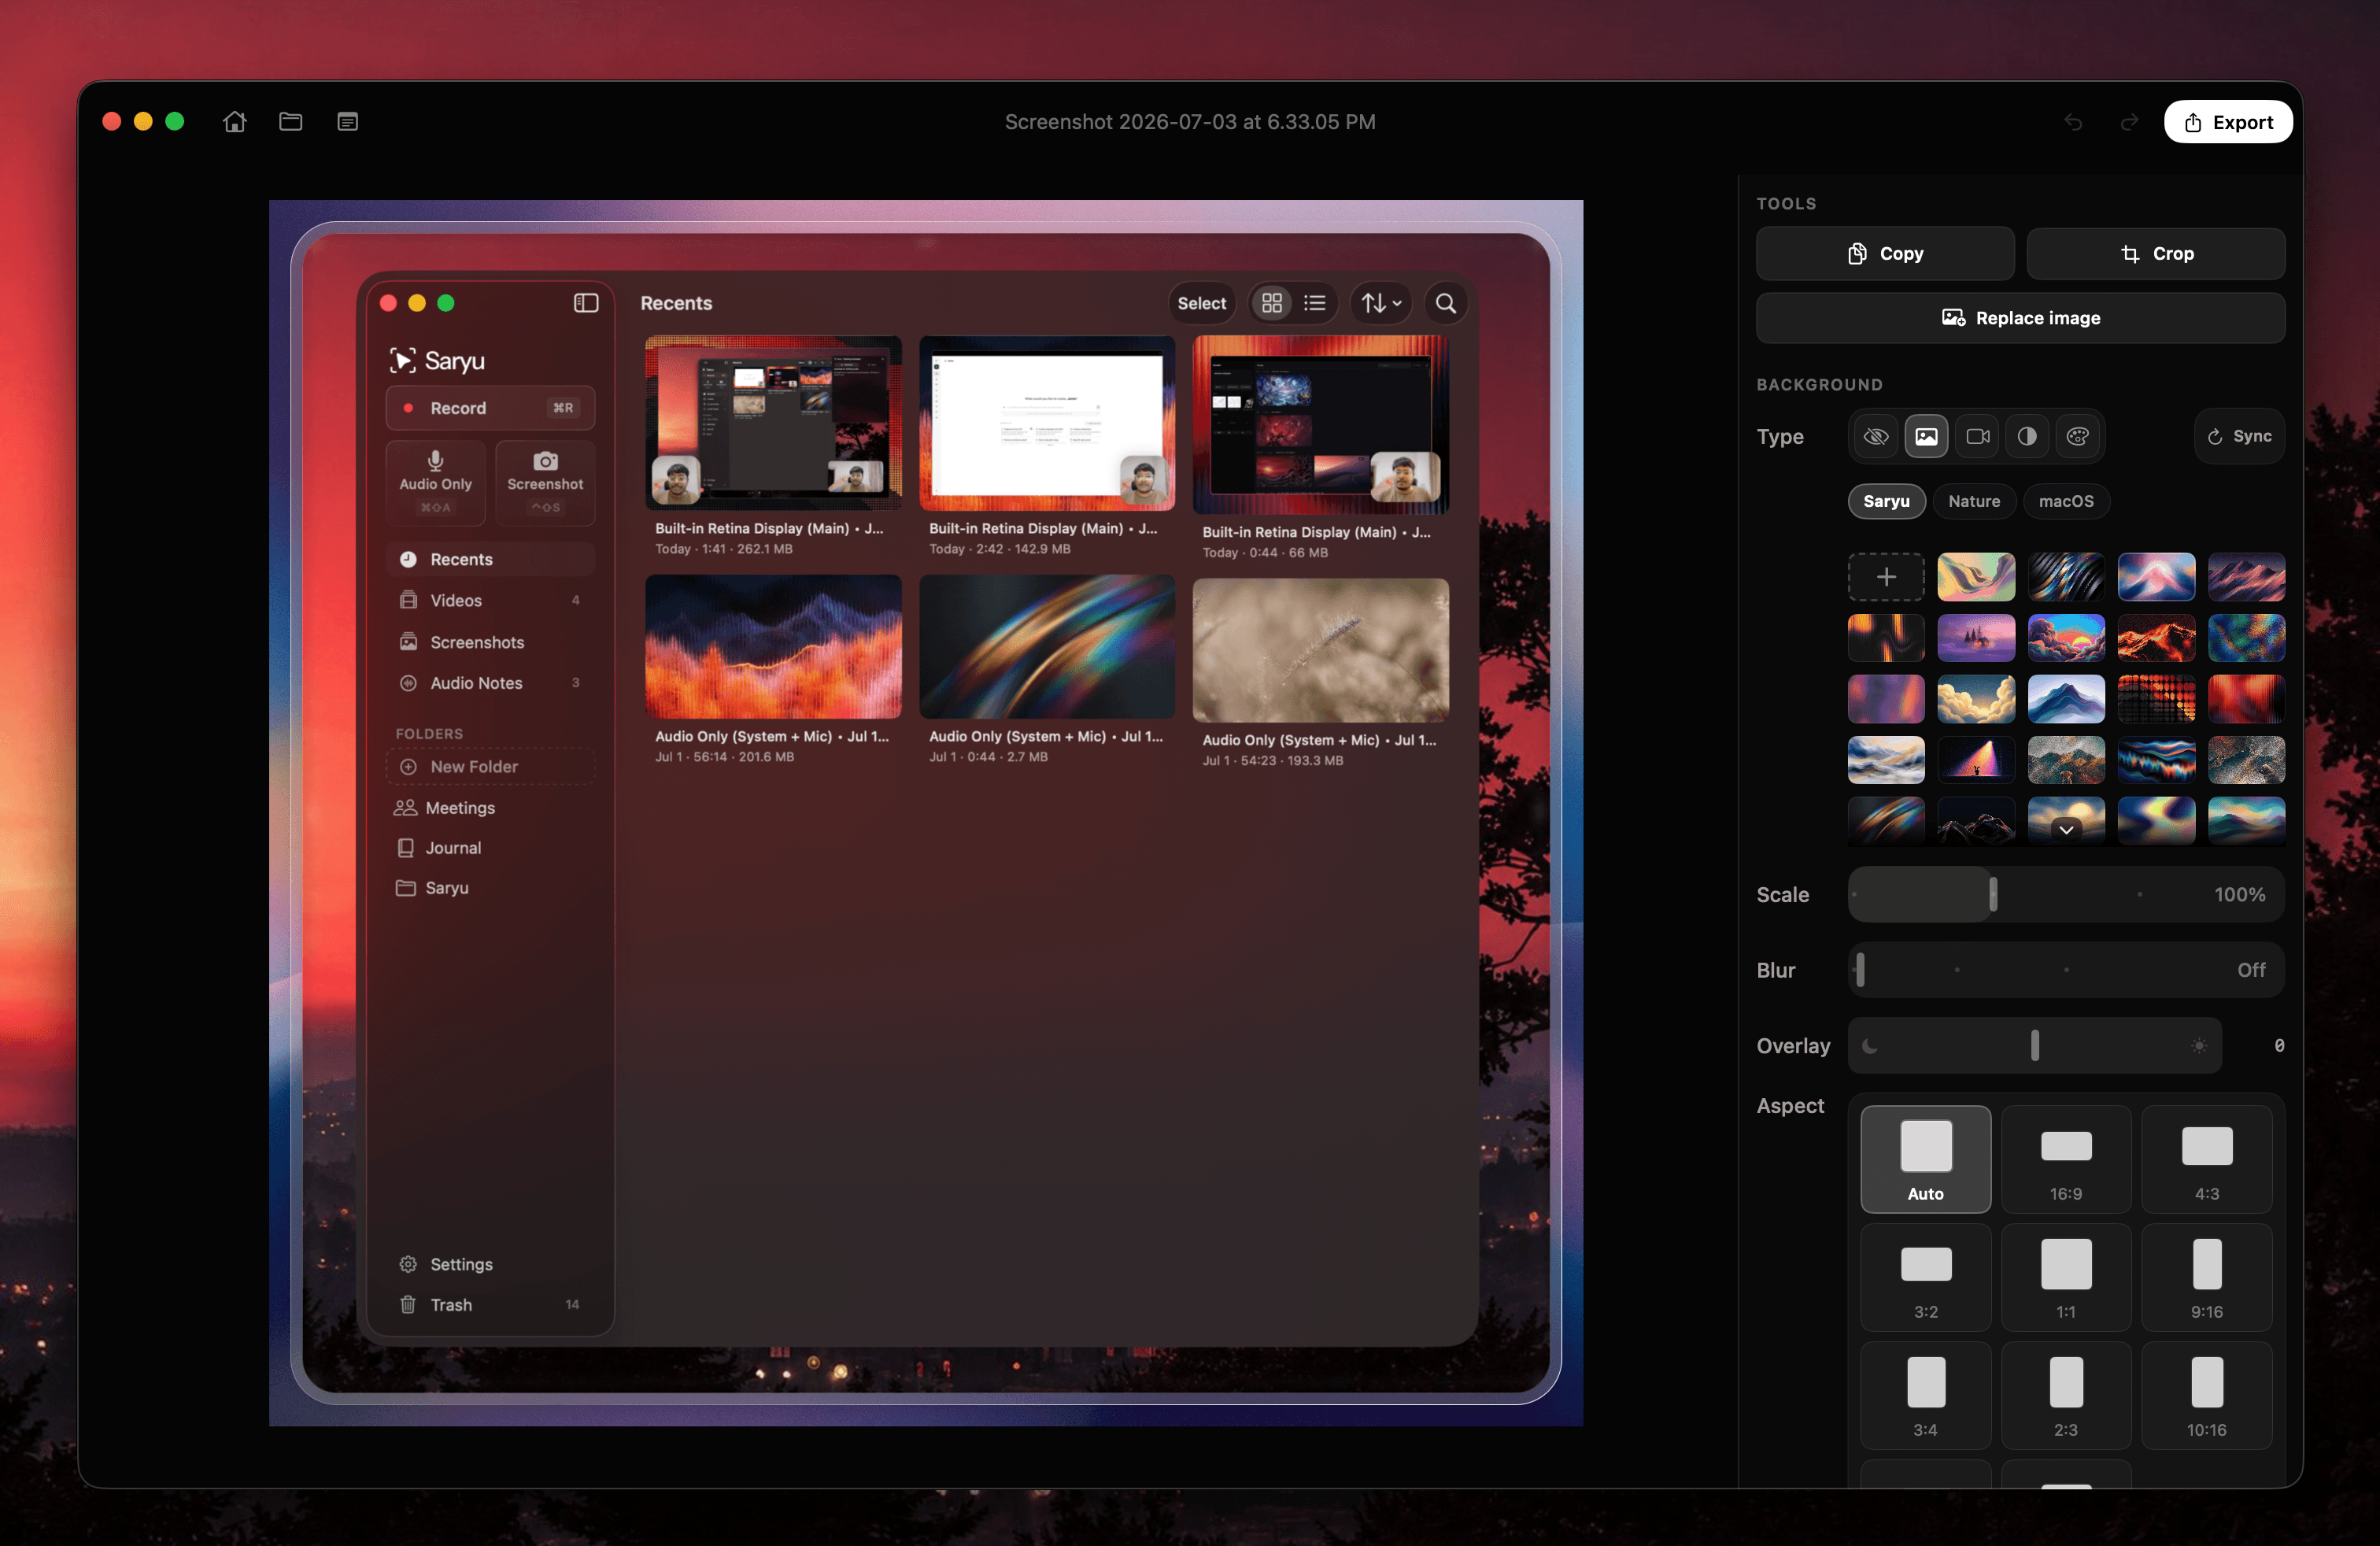
Task: Pick the pastel swirl wallpaper
Action: [x=1976, y=577]
